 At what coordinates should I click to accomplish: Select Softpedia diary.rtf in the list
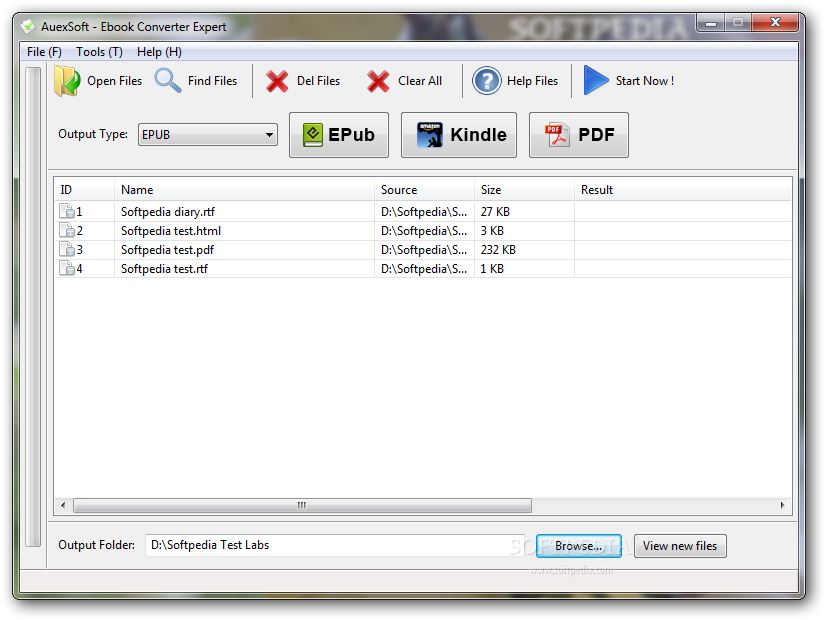168,212
